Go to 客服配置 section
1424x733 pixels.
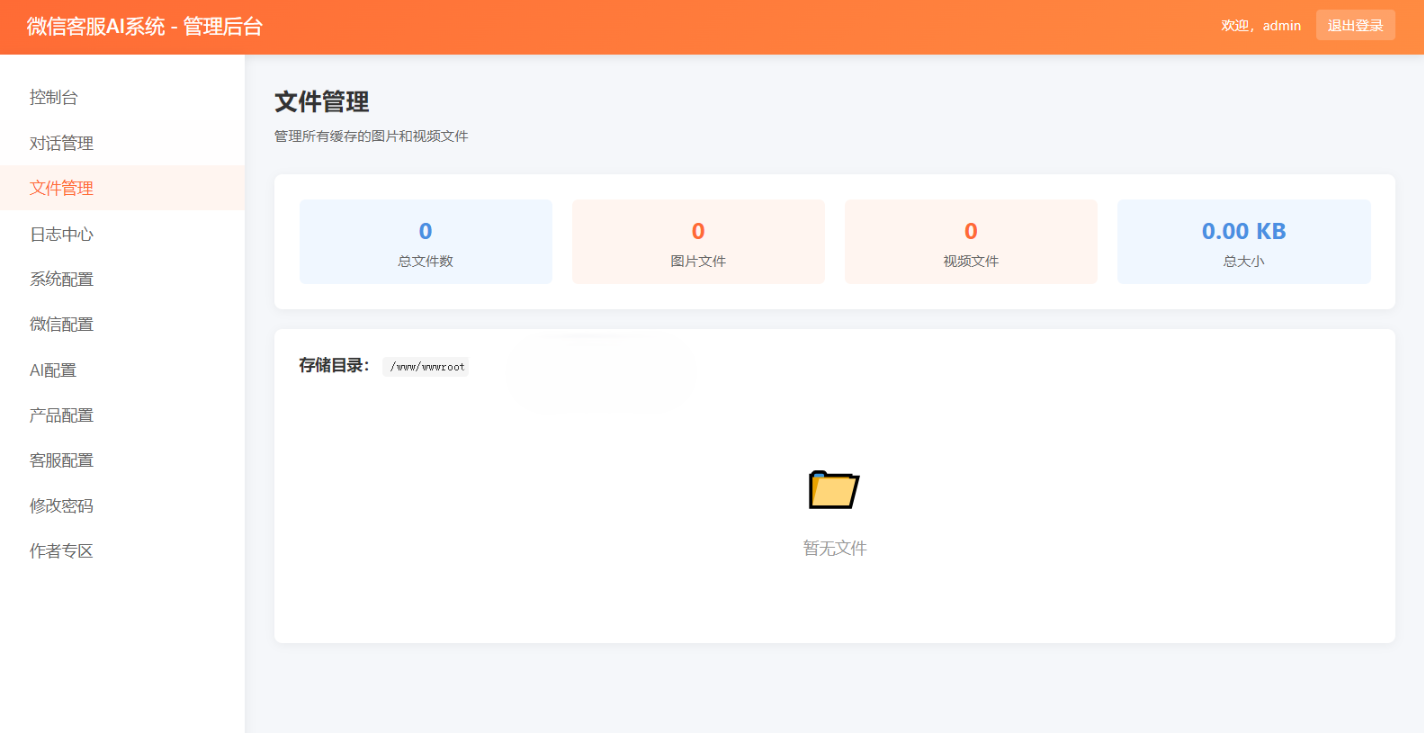pyautogui.click(x=61, y=460)
